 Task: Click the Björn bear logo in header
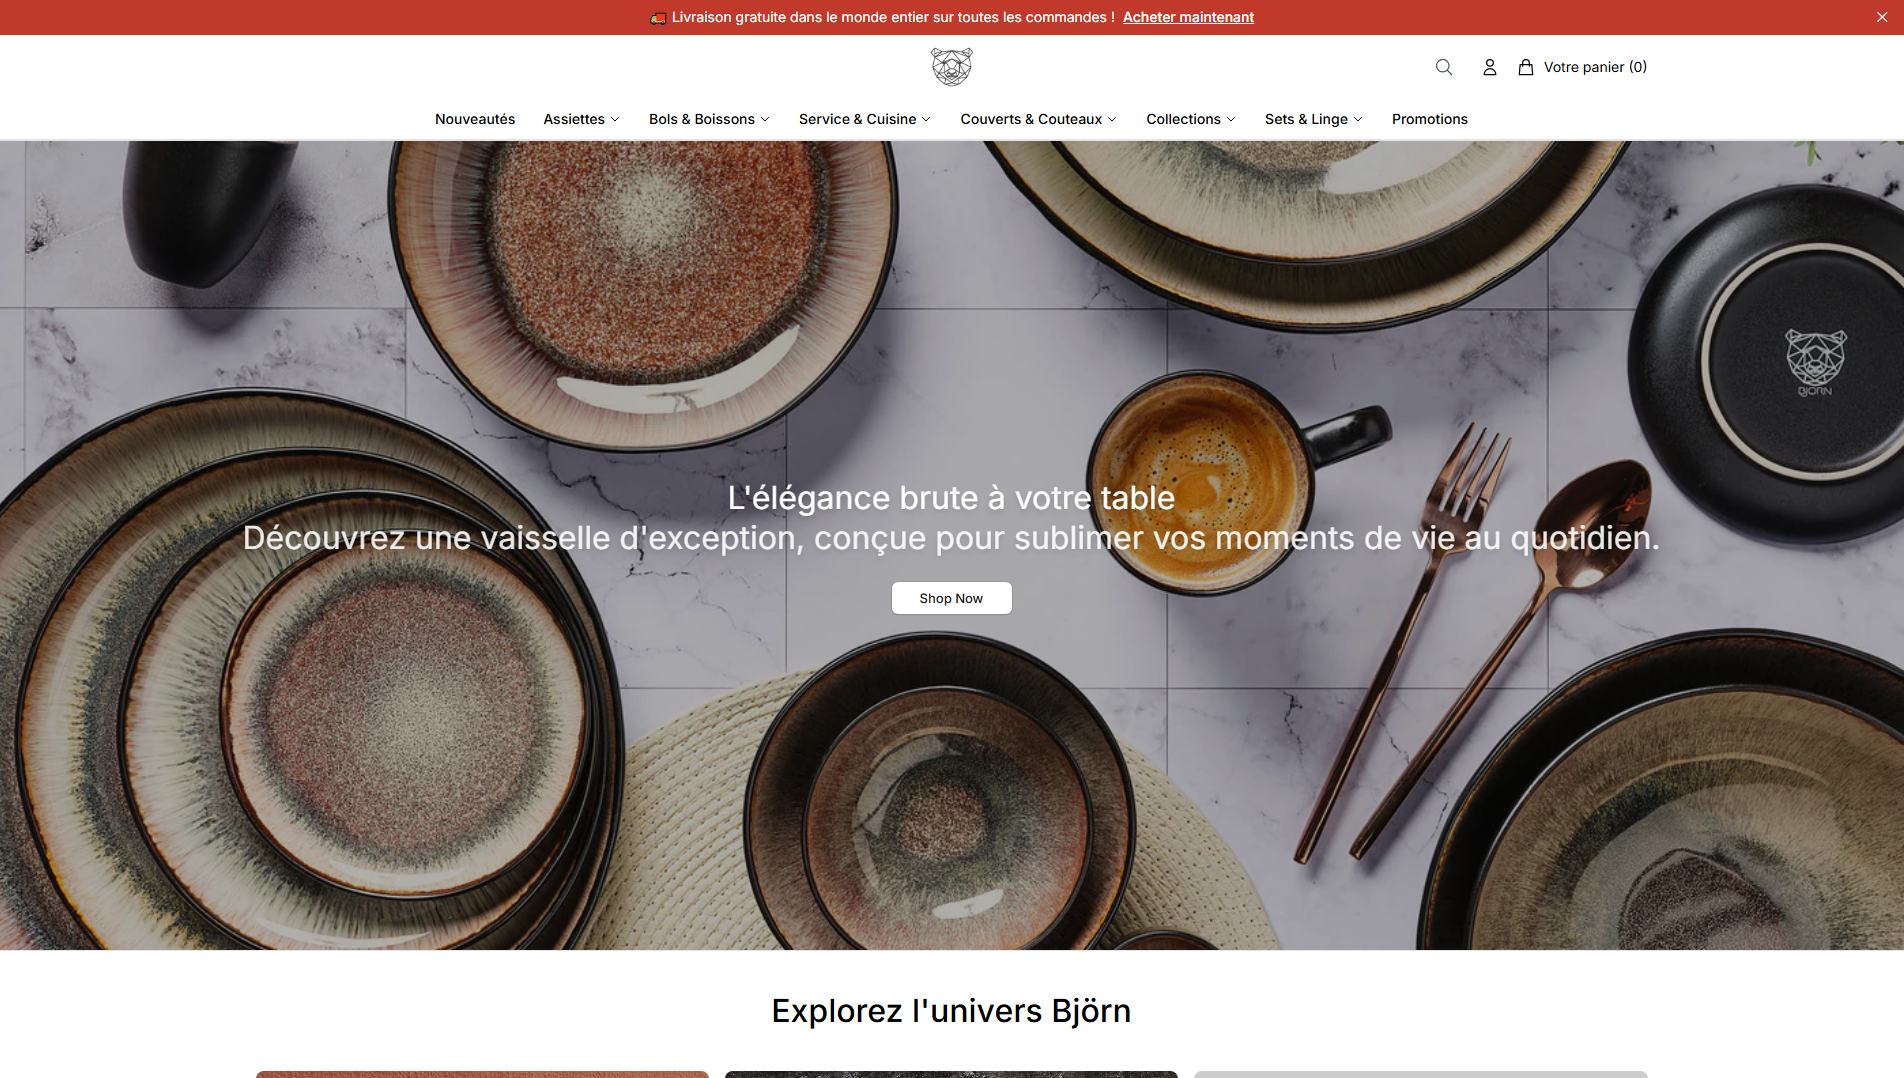[x=951, y=67]
